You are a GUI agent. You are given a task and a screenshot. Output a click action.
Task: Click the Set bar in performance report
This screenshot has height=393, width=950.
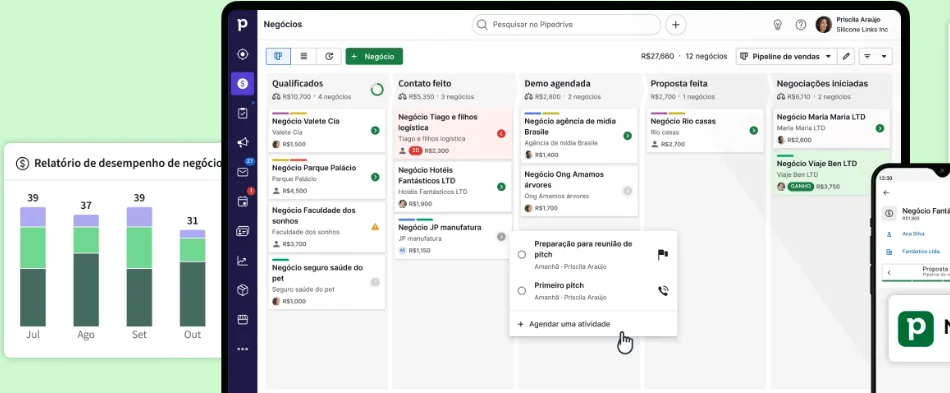click(139, 266)
